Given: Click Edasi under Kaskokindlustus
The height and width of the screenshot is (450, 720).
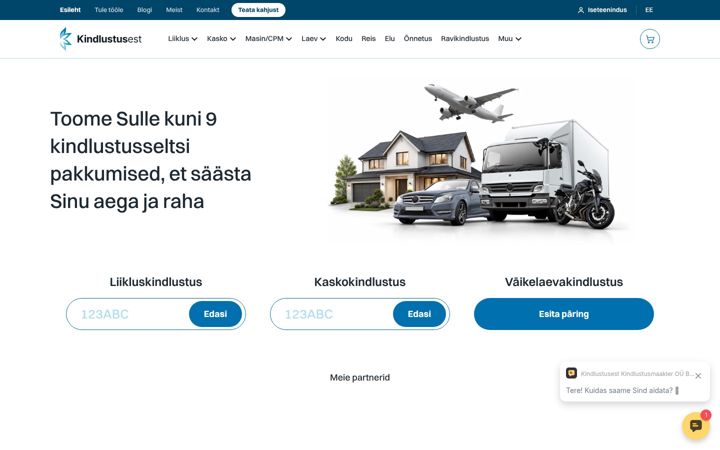Looking at the screenshot, I should click(x=419, y=314).
